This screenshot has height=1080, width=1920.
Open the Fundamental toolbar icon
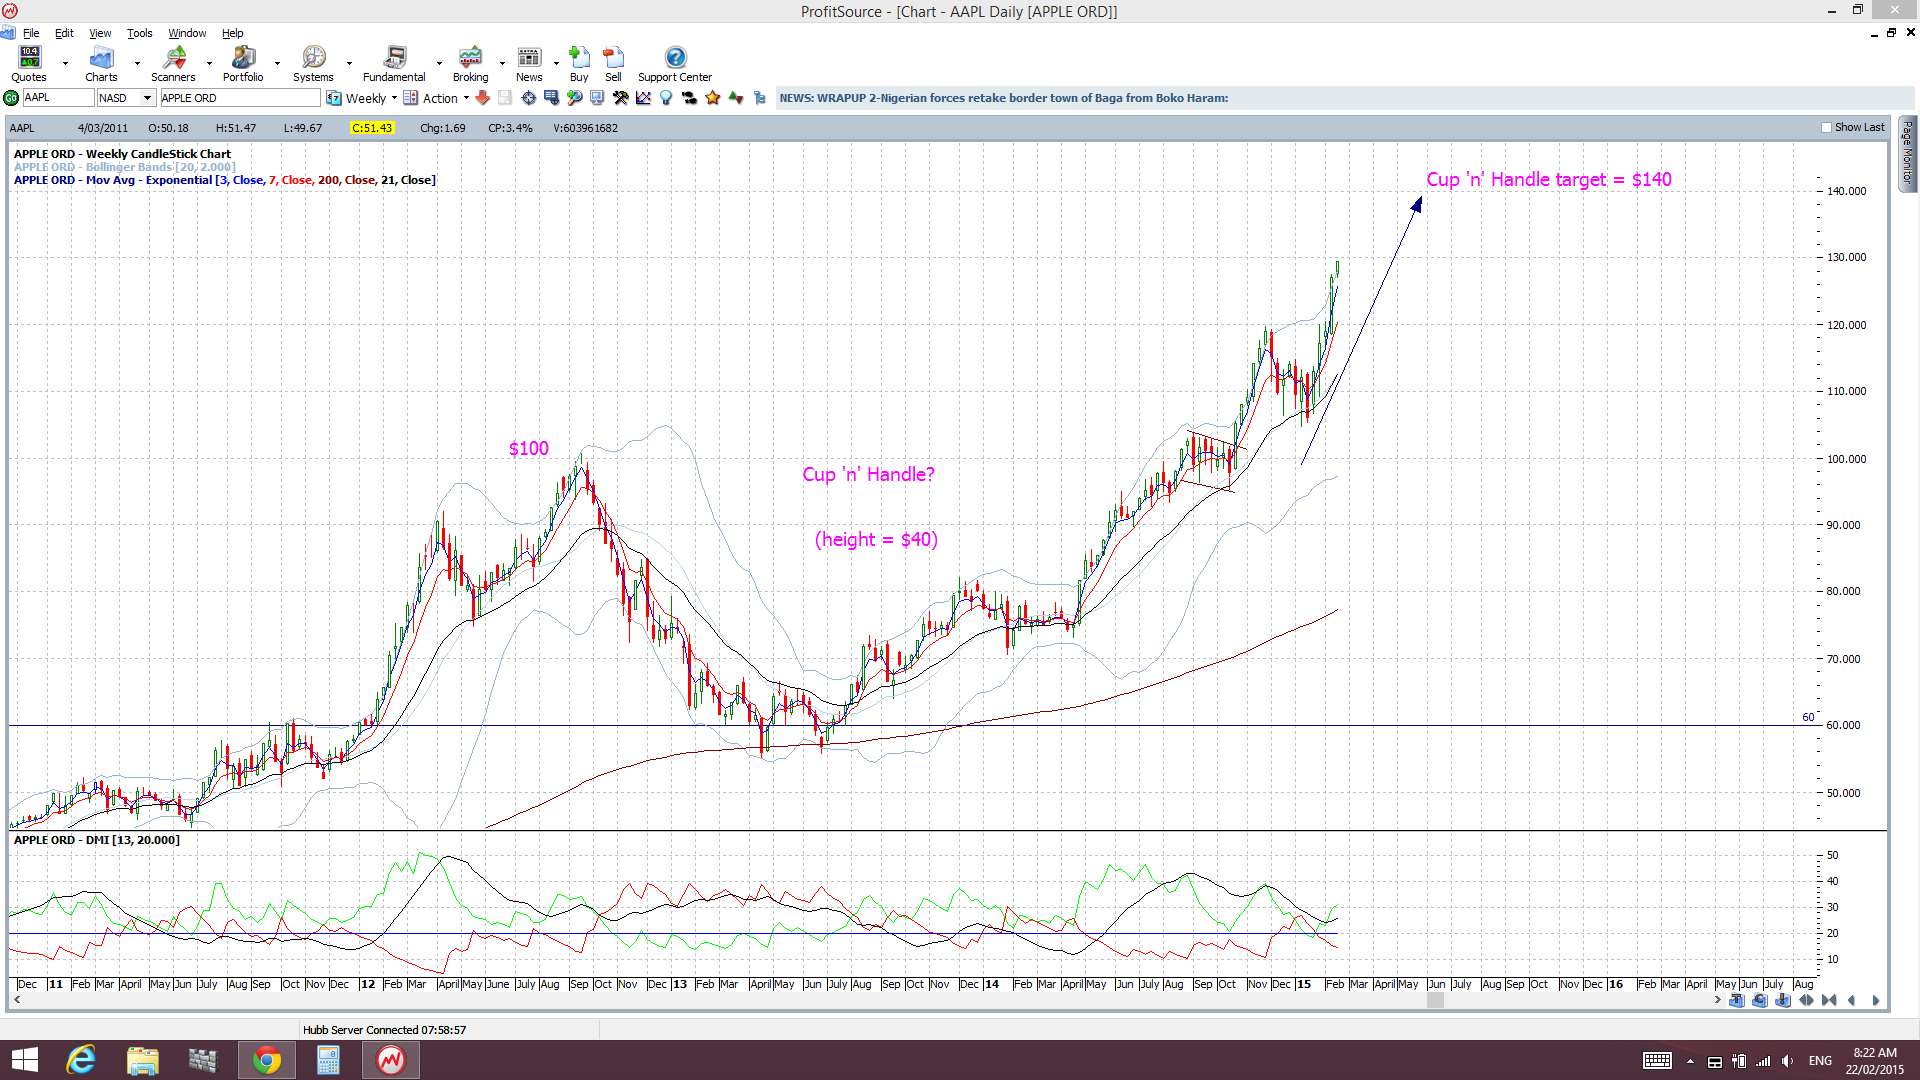(394, 64)
